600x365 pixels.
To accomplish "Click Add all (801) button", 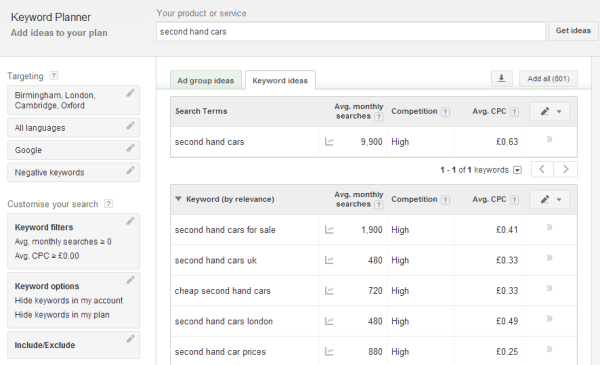I will pyautogui.click(x=548, y=78).
